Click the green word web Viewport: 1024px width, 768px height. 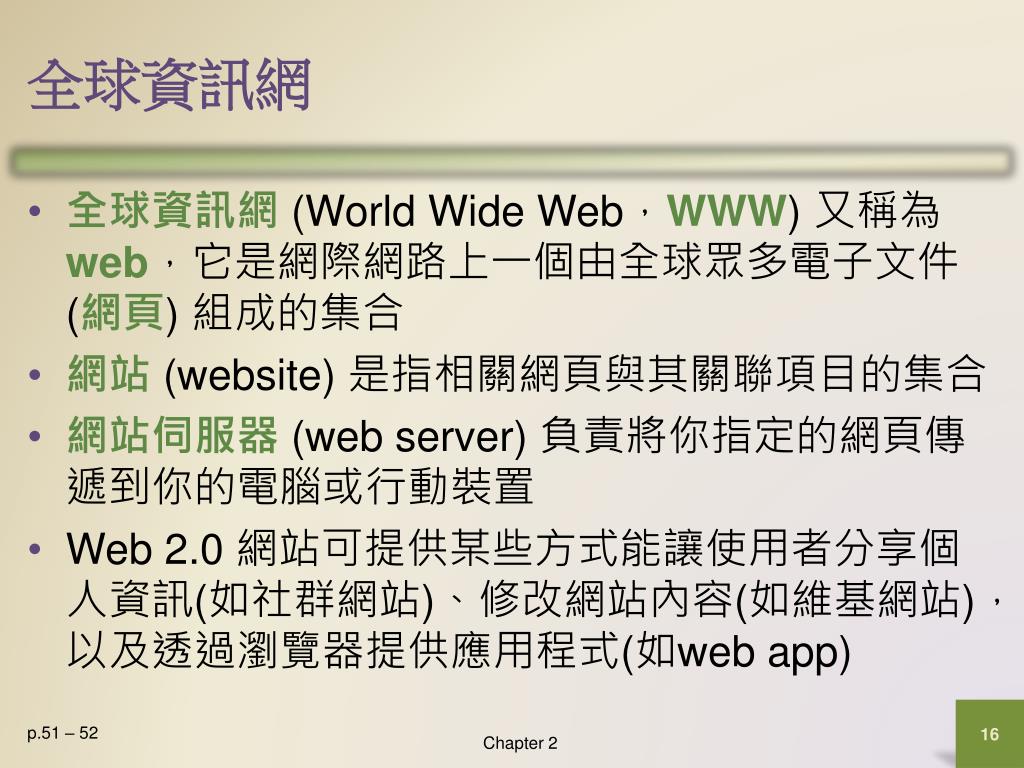[106, 263]
